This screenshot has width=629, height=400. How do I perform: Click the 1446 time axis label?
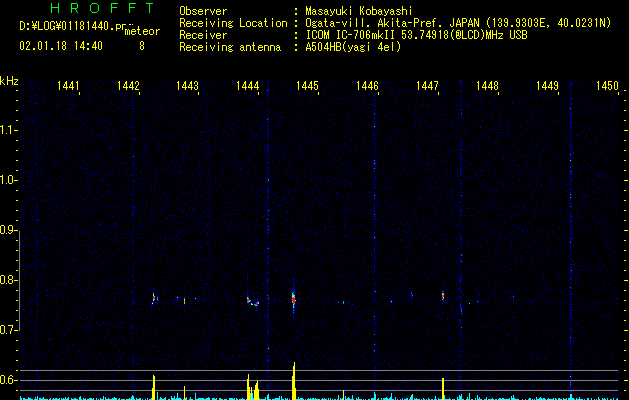(x=367, y=86)
